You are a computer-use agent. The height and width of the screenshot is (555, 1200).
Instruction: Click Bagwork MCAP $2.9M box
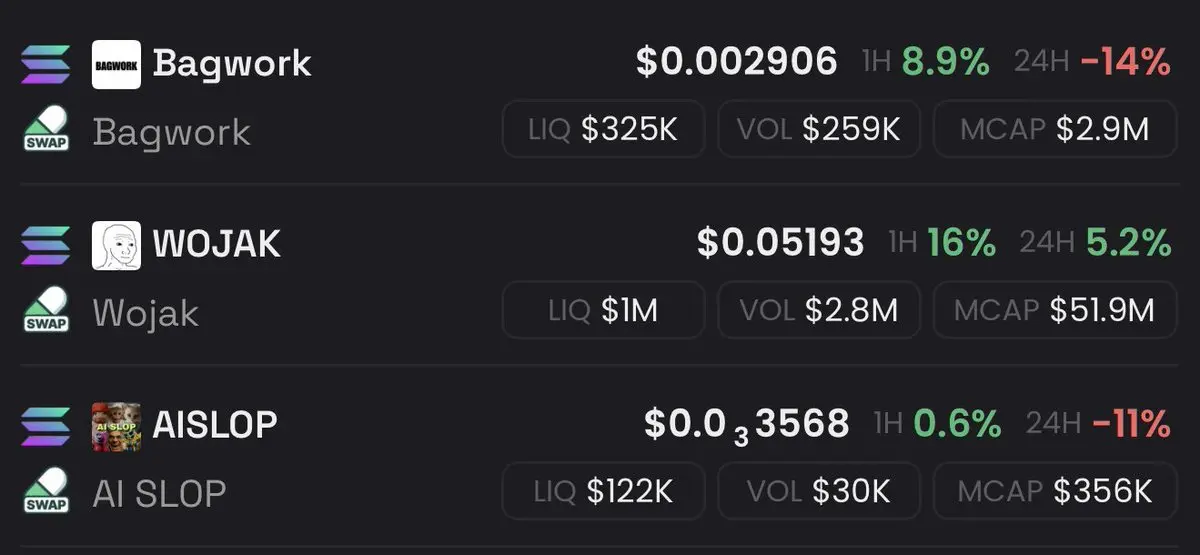point(1055,129)
